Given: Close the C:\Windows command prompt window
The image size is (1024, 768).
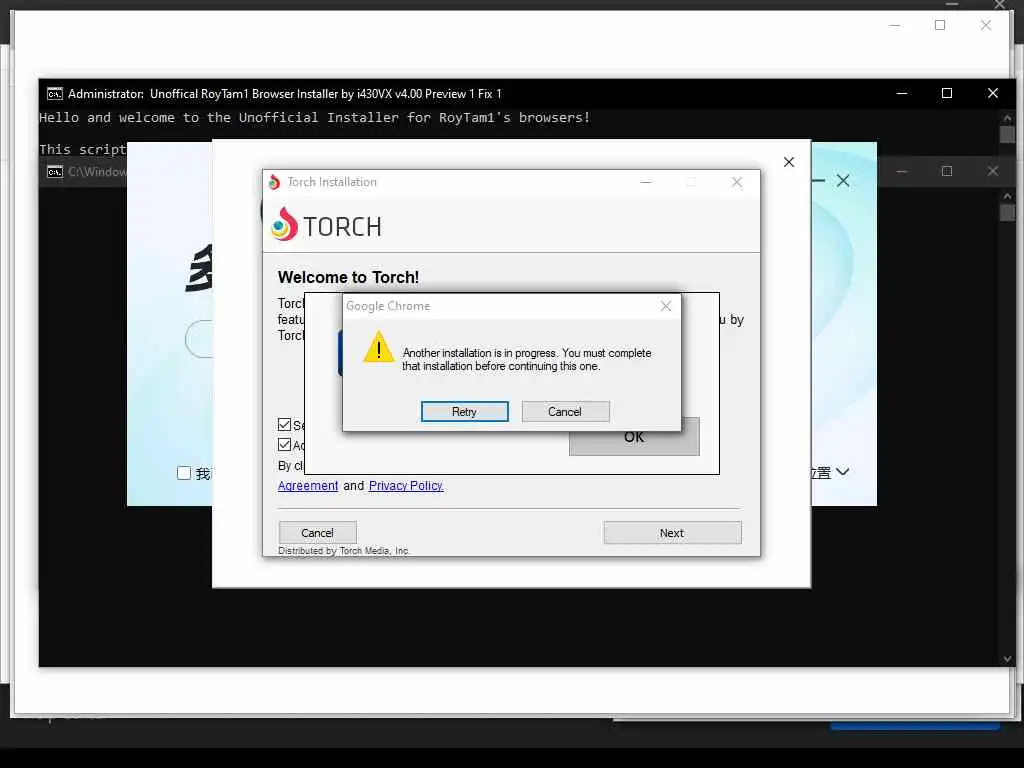Looking at the screenshot, I should coord(993,171).
